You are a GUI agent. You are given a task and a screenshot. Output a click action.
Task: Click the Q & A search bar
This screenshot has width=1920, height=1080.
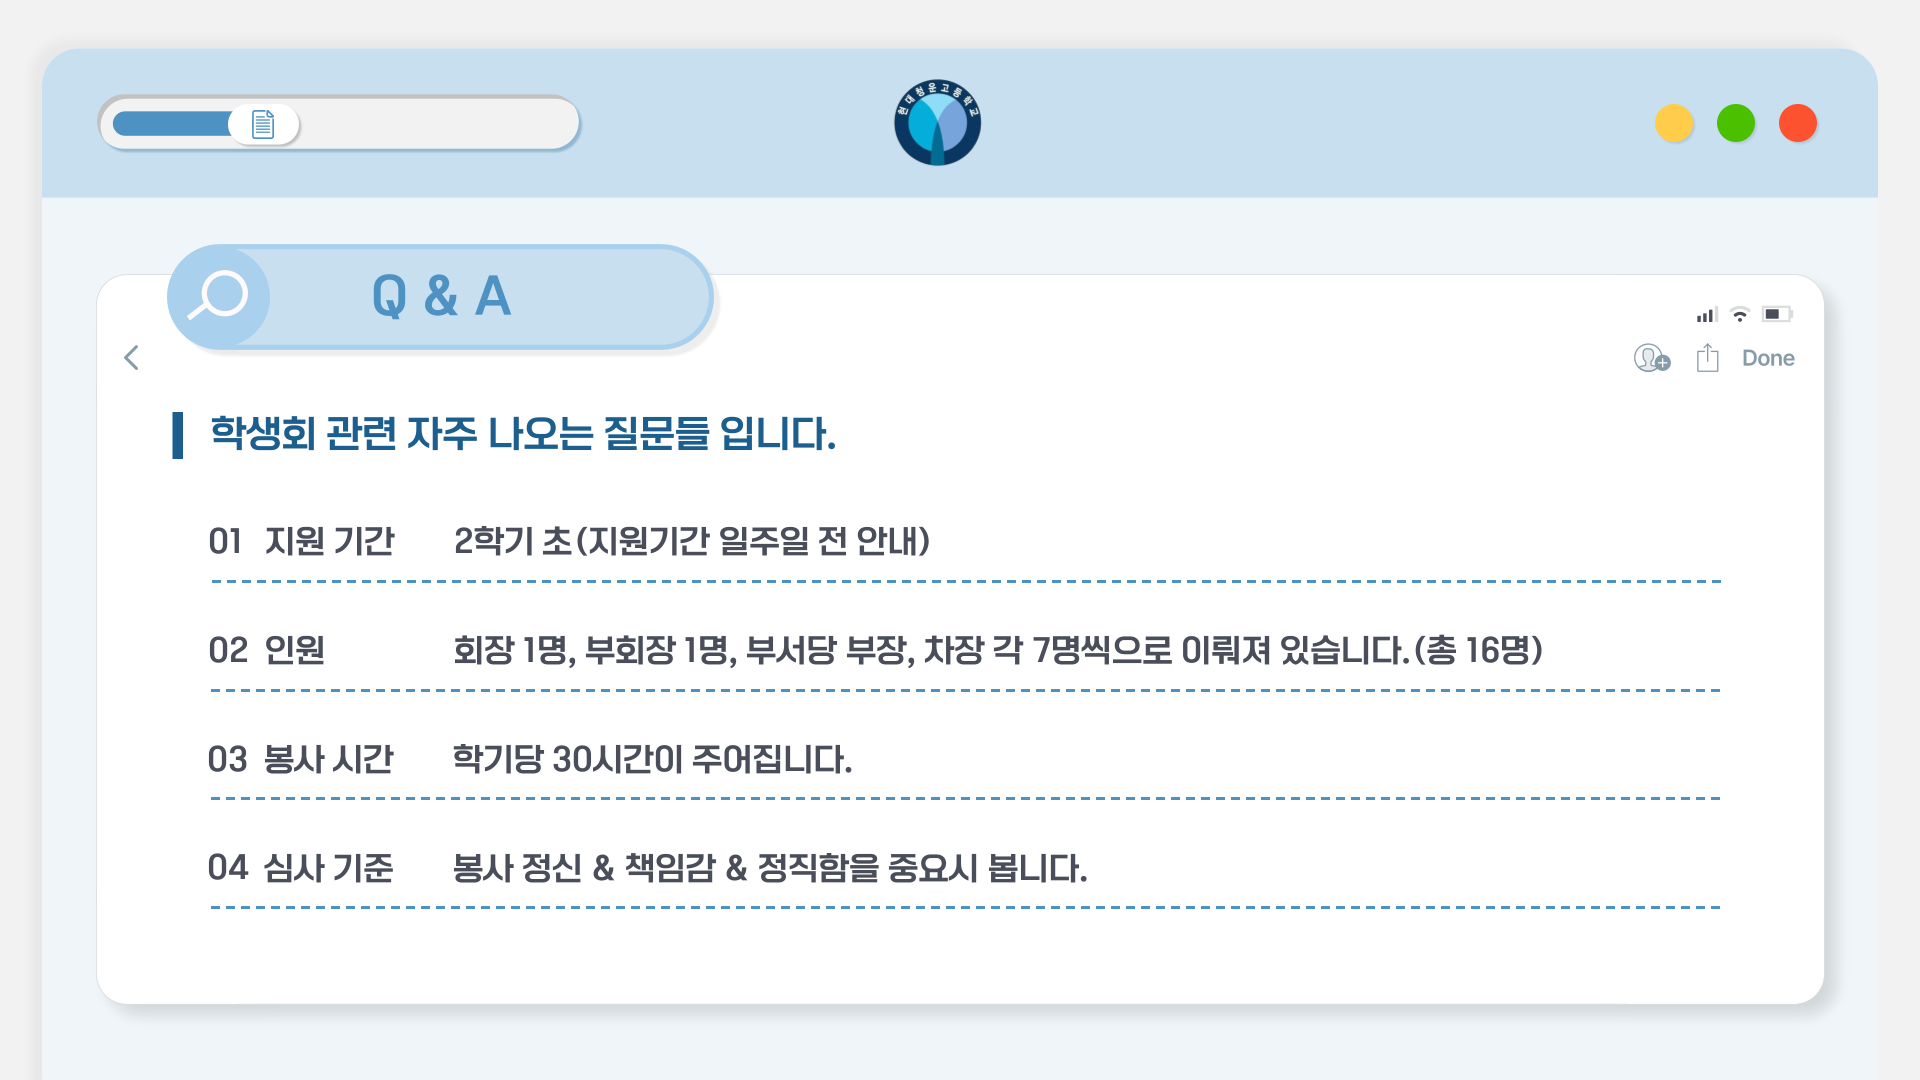pyautogui.click(x=441, y=297)
